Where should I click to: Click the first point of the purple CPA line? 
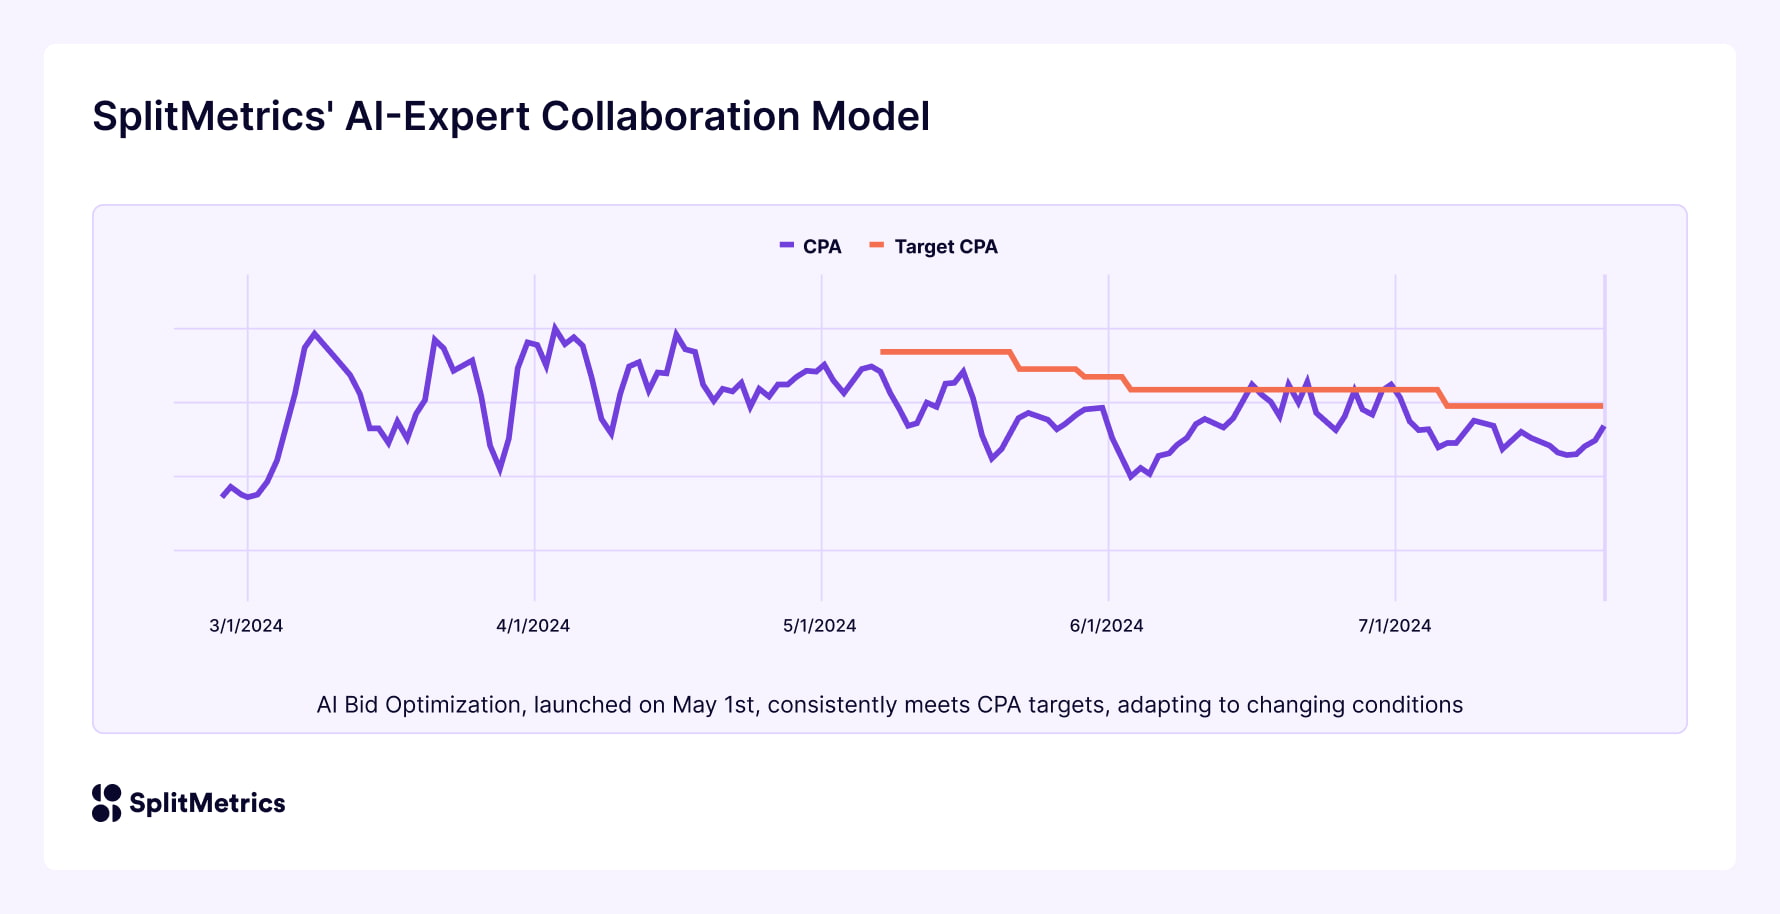click(223, 496)
